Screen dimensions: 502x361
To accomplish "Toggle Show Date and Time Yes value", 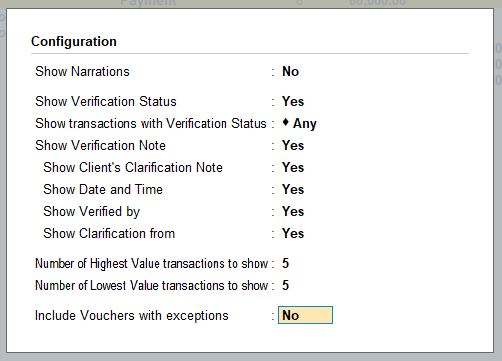I will tap(293, 189).
